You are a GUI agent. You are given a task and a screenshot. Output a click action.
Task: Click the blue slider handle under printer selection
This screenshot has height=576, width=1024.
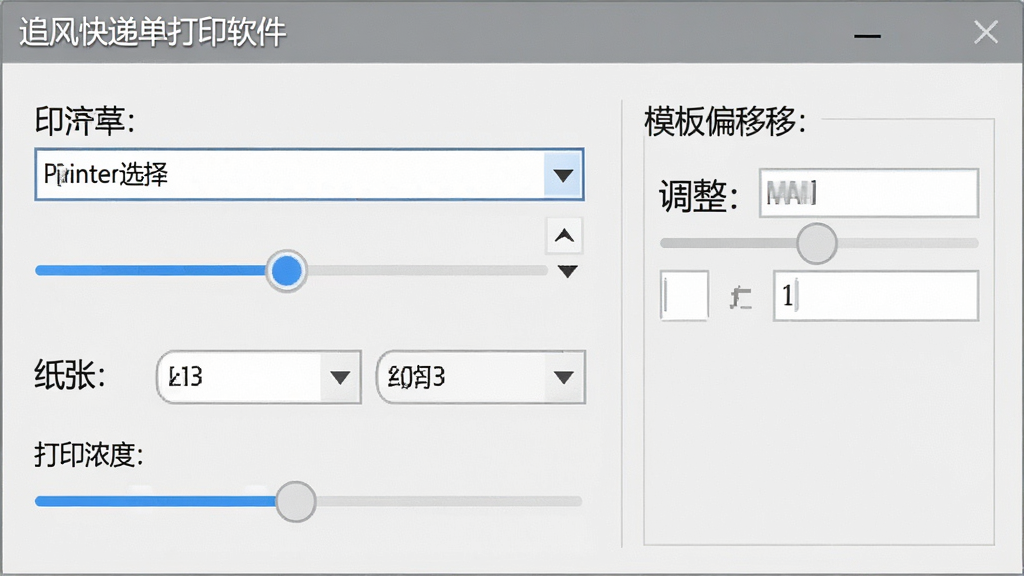(x=286, y=271)
